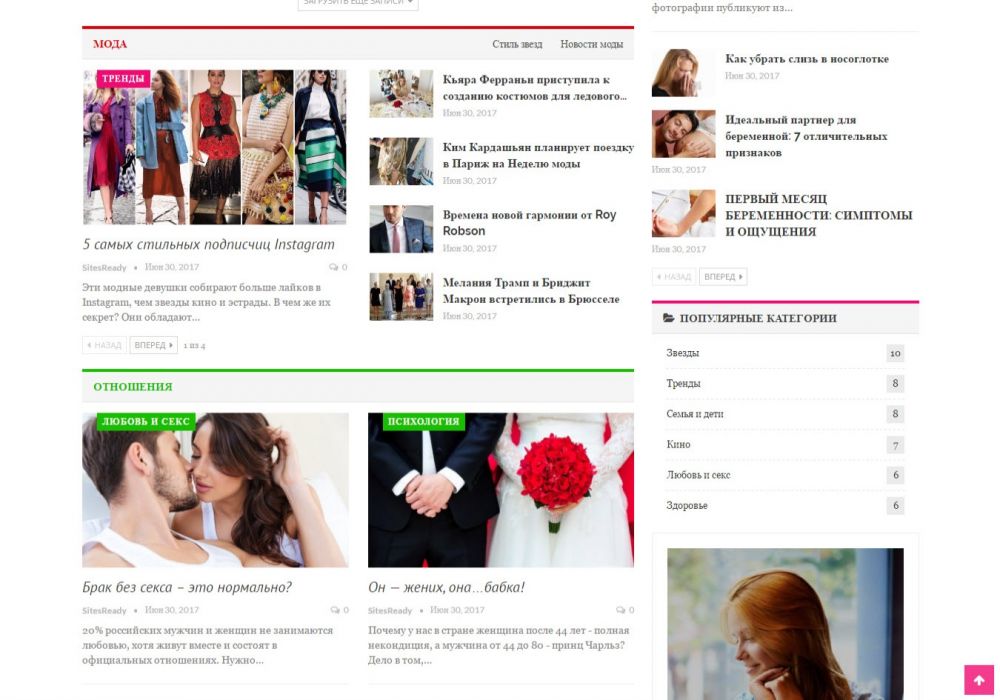This screenshot has width=1000, height=700.
Task: Click the scroll-to-top arrow button
Action: point(978,680)
